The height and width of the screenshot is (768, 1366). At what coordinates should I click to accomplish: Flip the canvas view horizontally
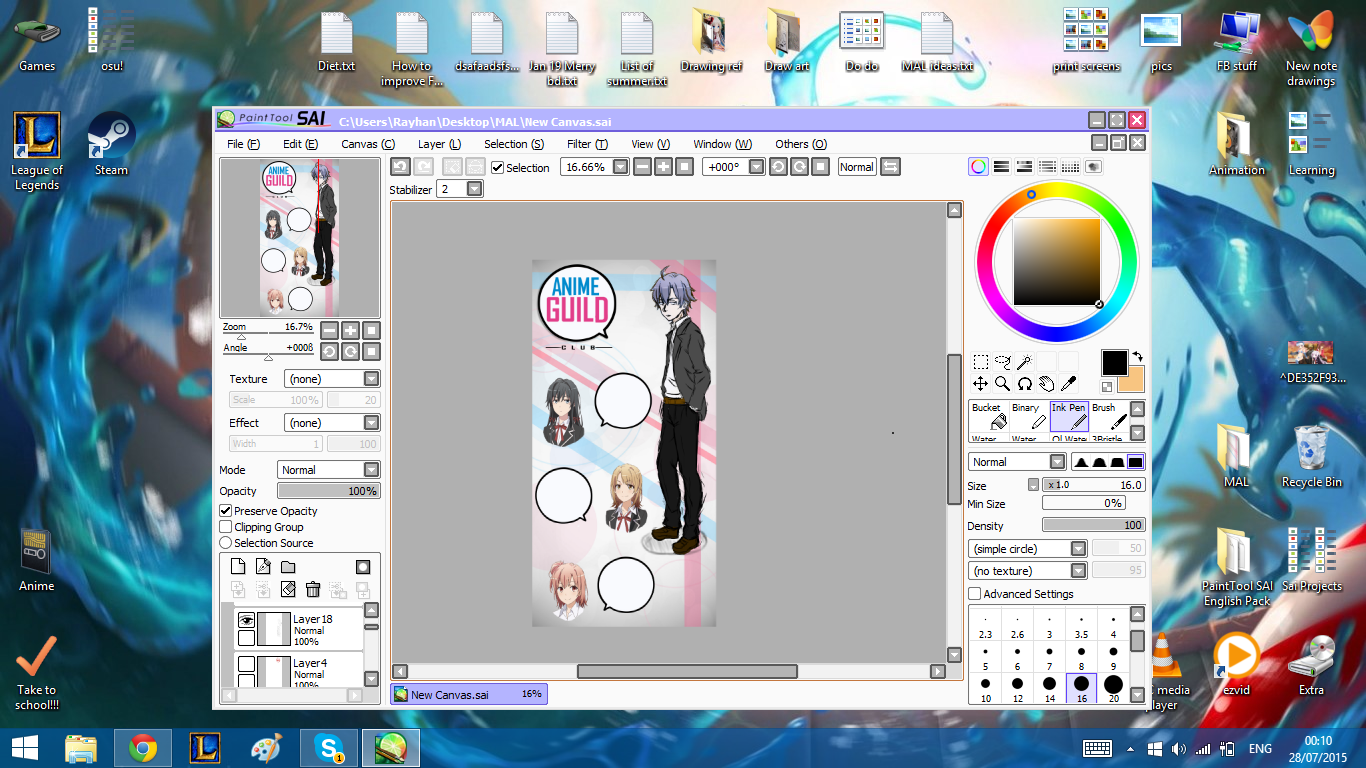[x=890, y=167]
